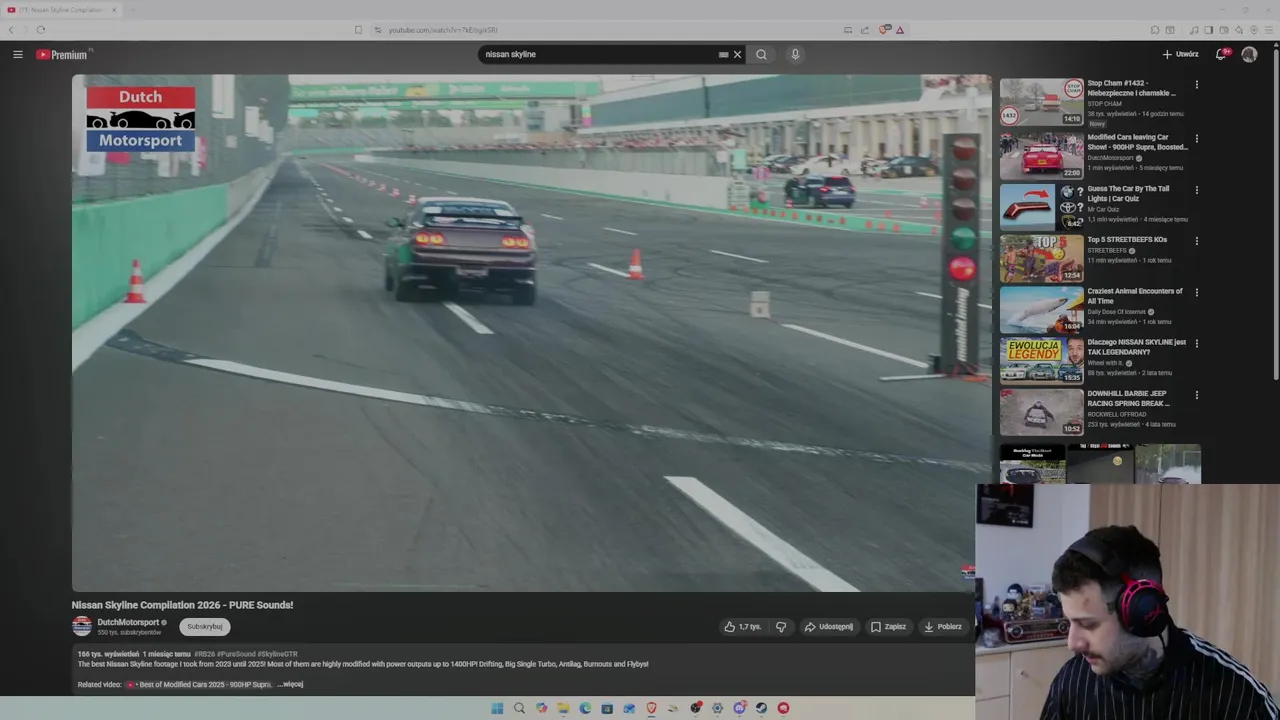Close the Nissan Skyline Compilation tab
This screenshot has height=720, width=1280.
tap(114, 10)
